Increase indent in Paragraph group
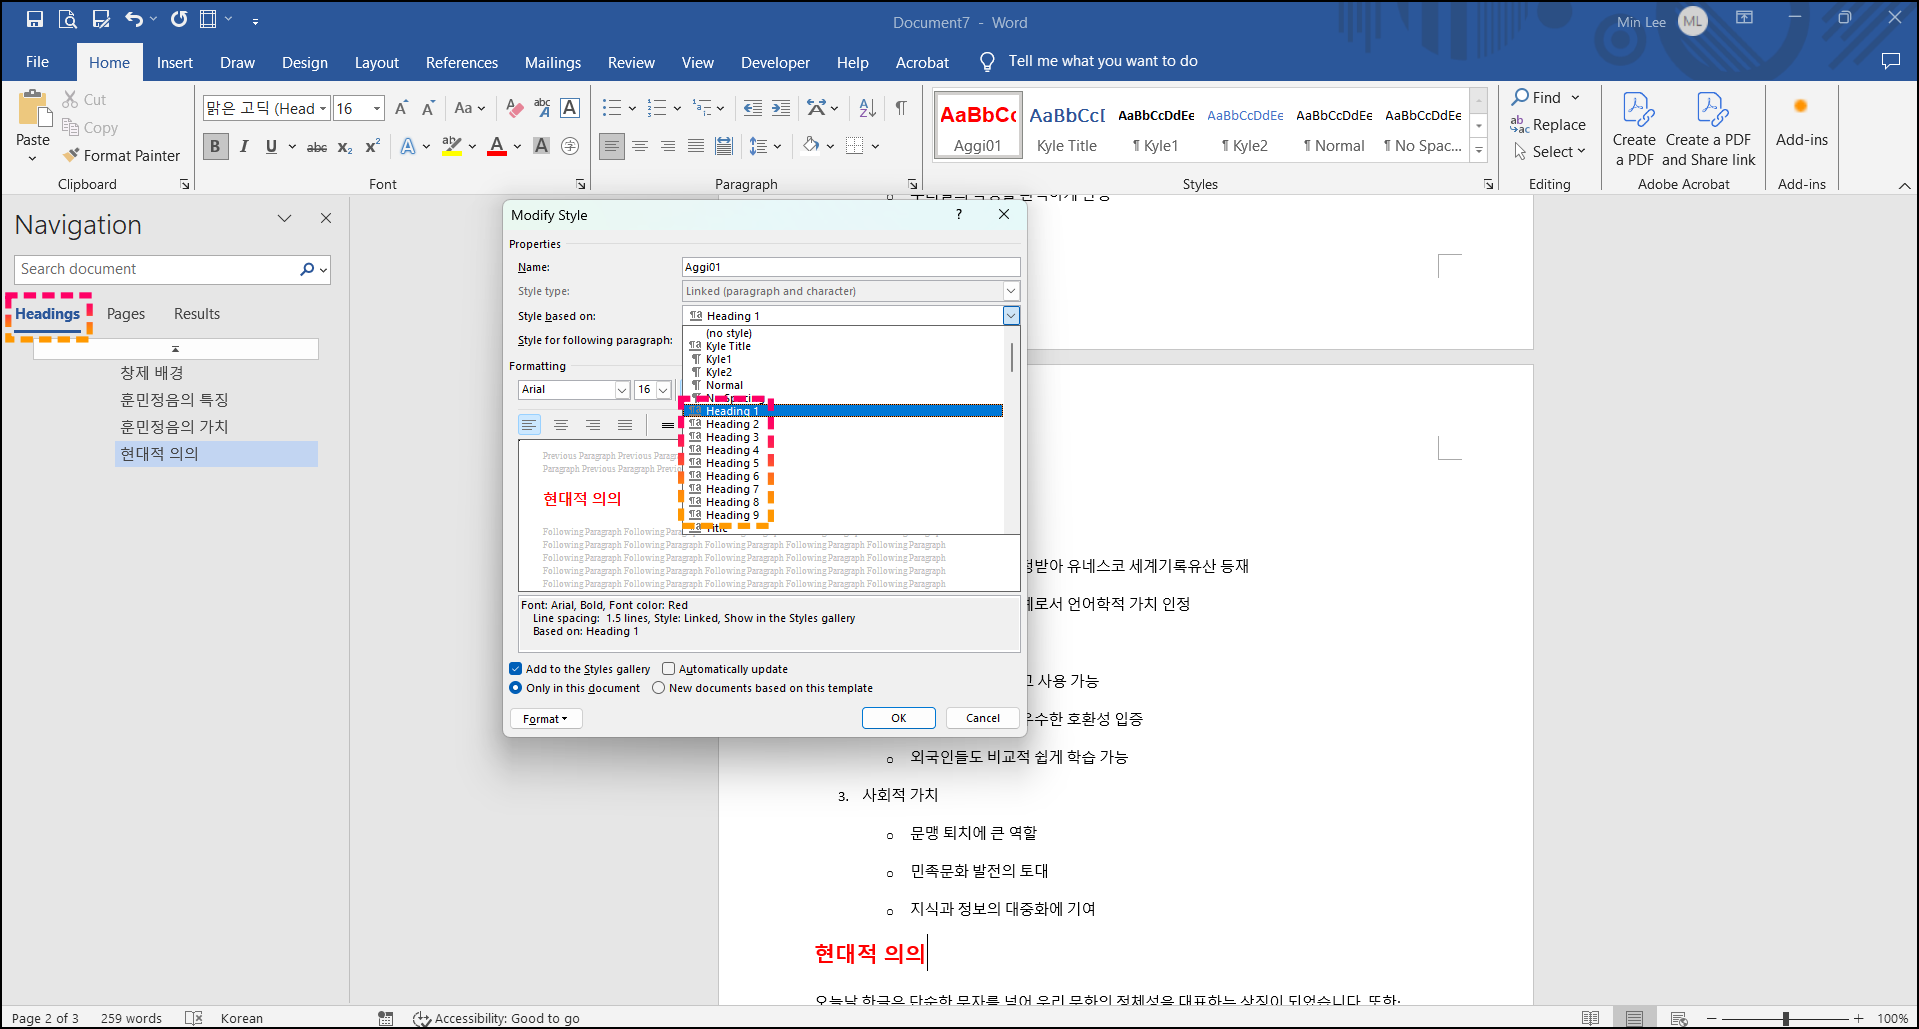Image resolution: width=1919 pixels, height=1029 pixels. click(x=781, y=108)
